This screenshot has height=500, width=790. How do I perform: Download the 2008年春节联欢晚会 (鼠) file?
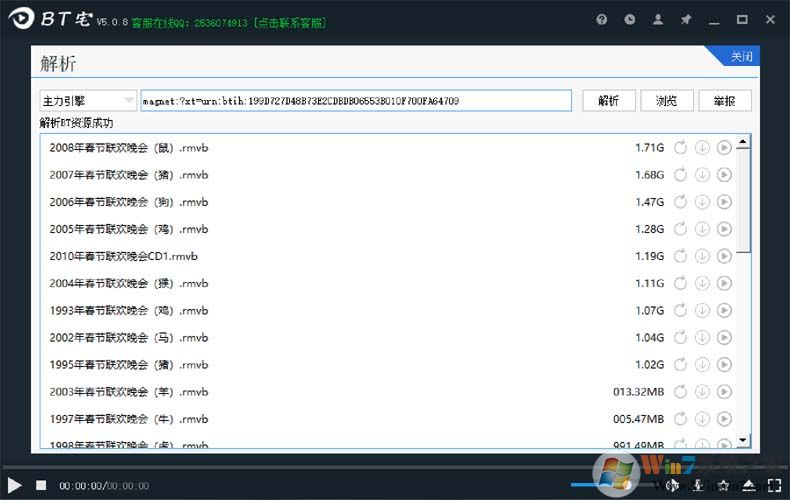click(702, 148)
